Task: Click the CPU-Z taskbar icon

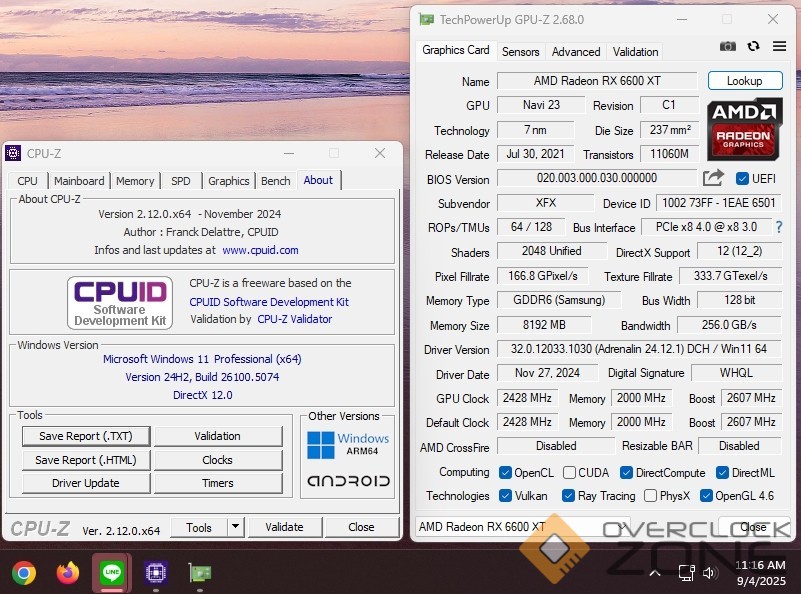Action: 155,573
